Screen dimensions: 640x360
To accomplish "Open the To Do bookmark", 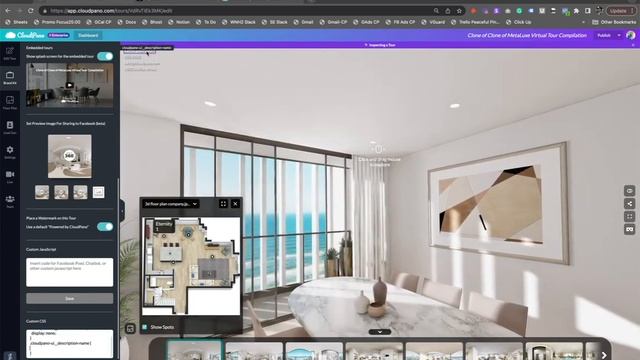I will click(x=206, y=22).
